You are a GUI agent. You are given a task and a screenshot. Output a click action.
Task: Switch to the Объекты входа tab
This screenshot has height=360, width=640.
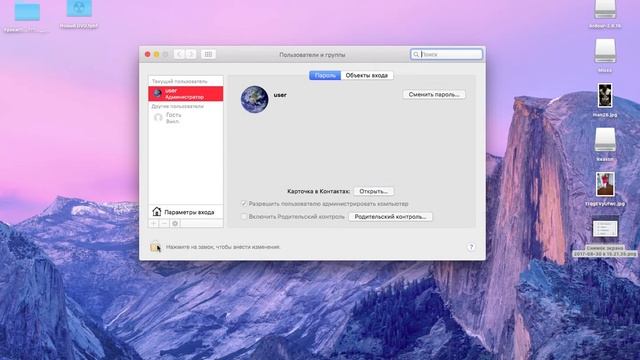coord(367,76)
